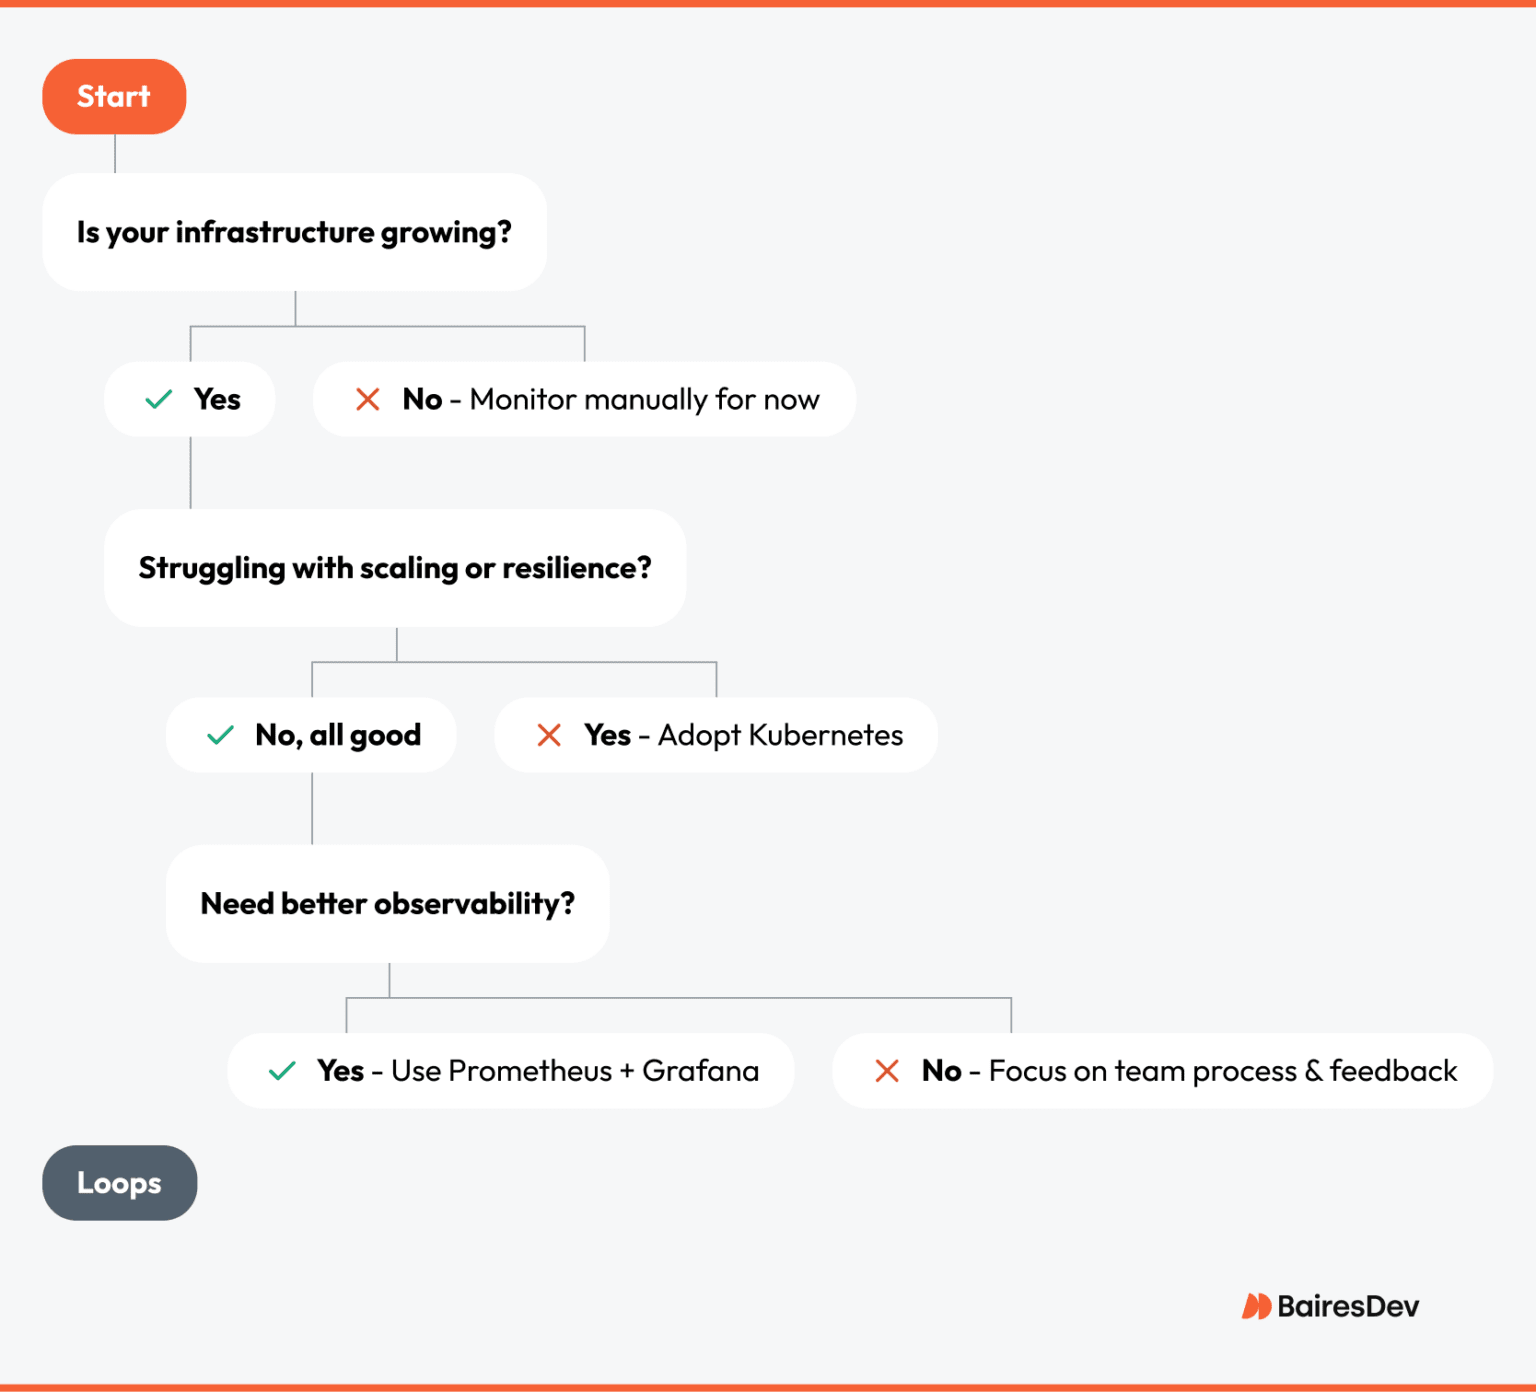Screen dimensions: 1536x1392
Task: Select the 'Need better observability?' question box
Action: tap(387, 904)
